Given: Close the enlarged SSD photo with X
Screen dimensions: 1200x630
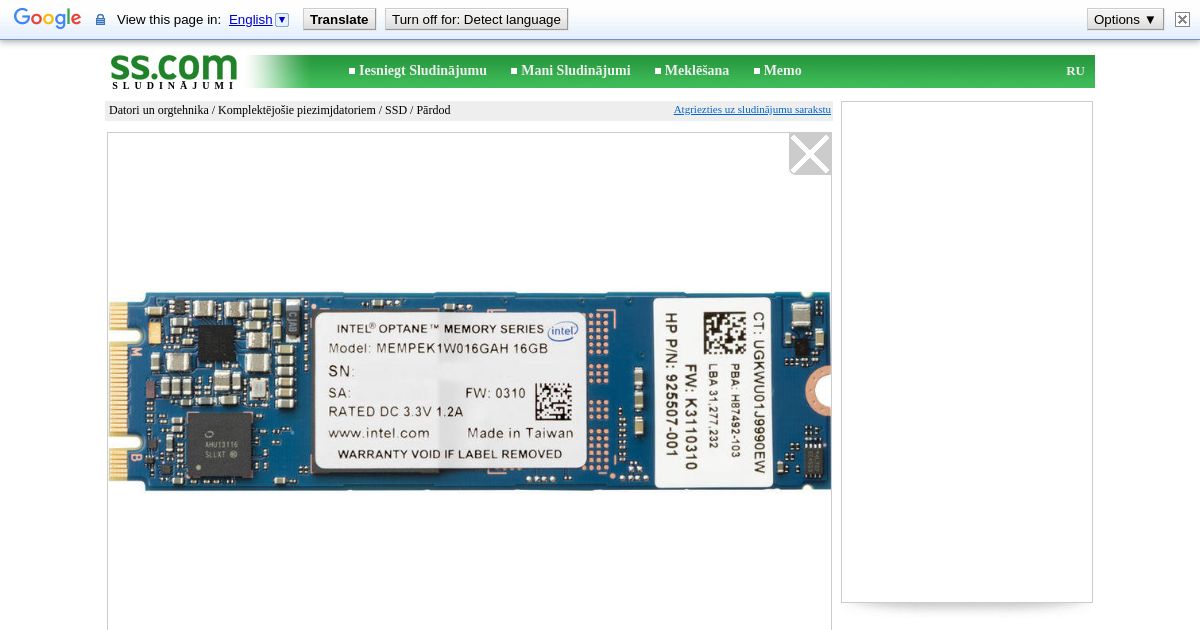Looking at the screenshot, I should [810, 154].
